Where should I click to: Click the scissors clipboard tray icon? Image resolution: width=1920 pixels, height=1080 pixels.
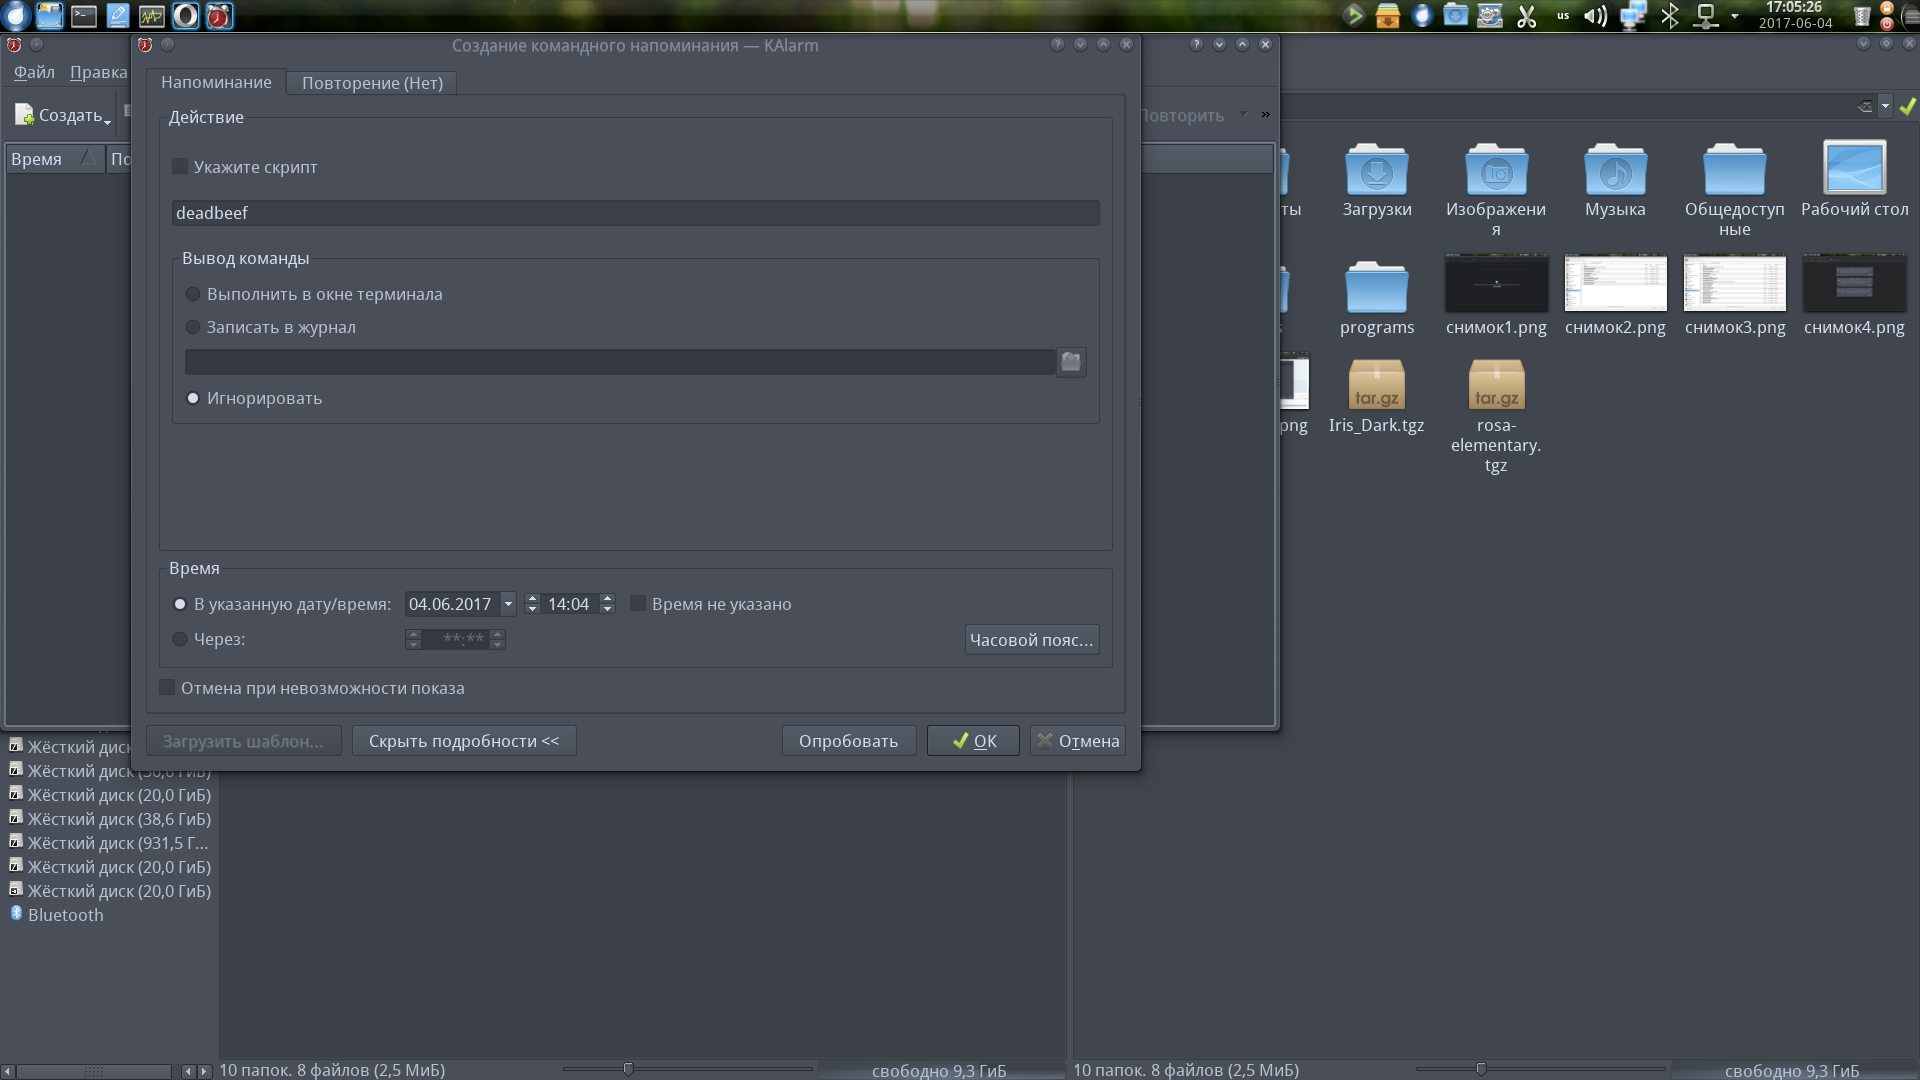click(1526, 16)
